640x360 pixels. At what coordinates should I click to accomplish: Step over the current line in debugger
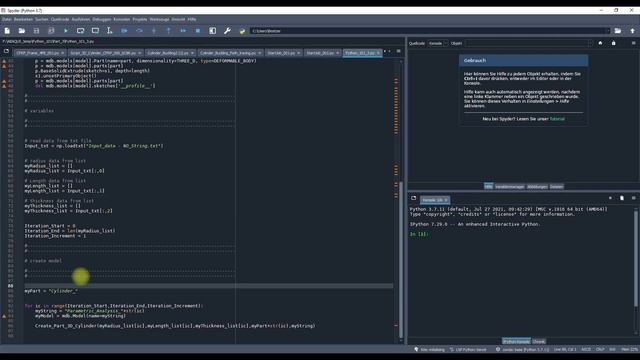(139, 31)
